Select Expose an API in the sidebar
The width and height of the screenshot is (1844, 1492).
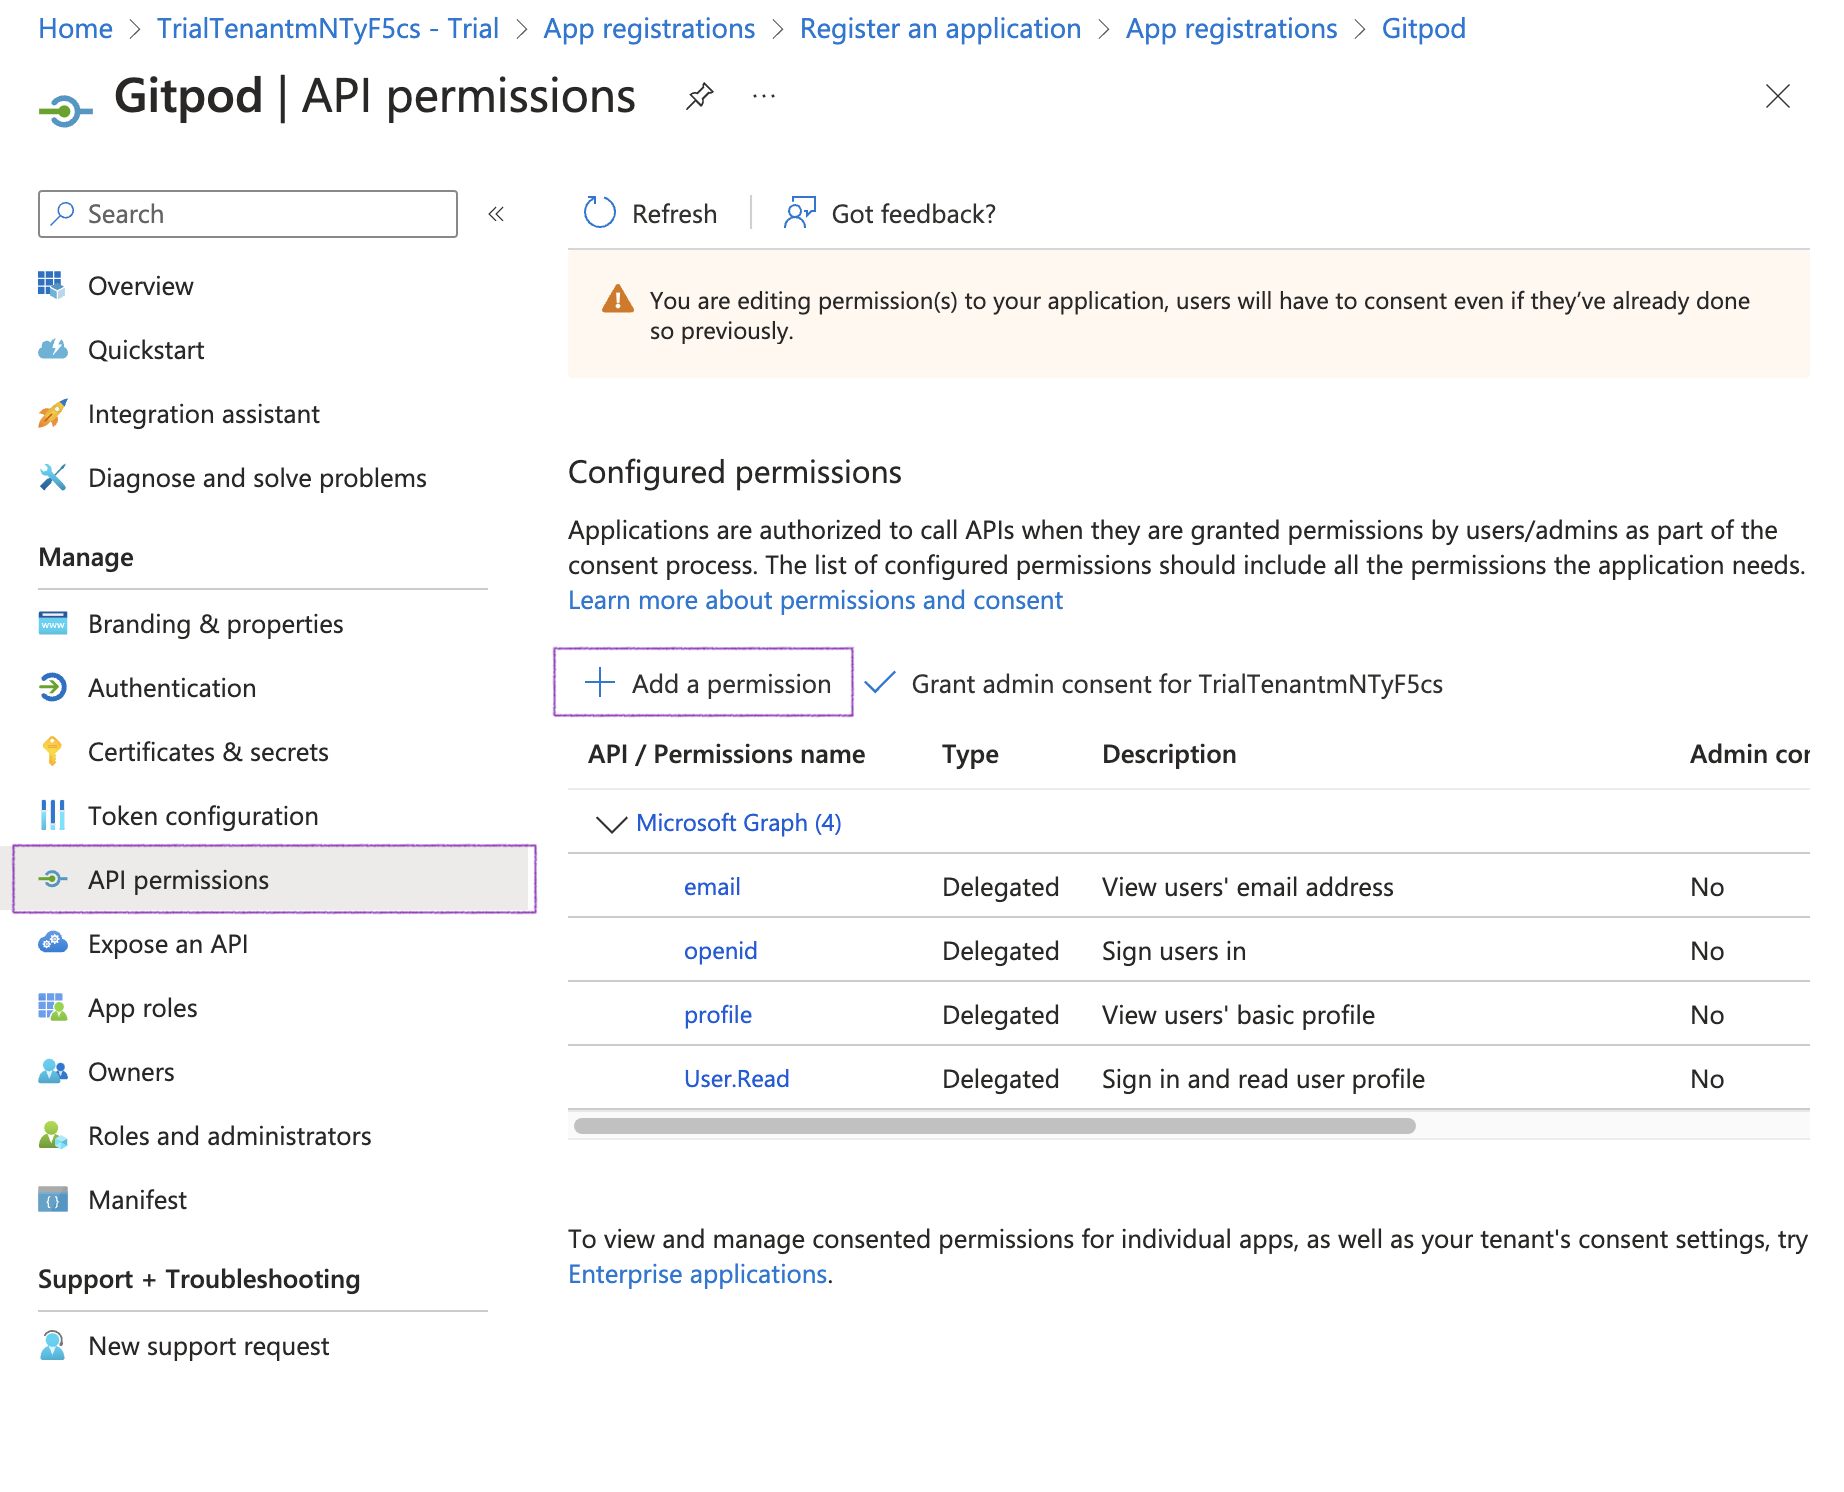click(168, 944)
